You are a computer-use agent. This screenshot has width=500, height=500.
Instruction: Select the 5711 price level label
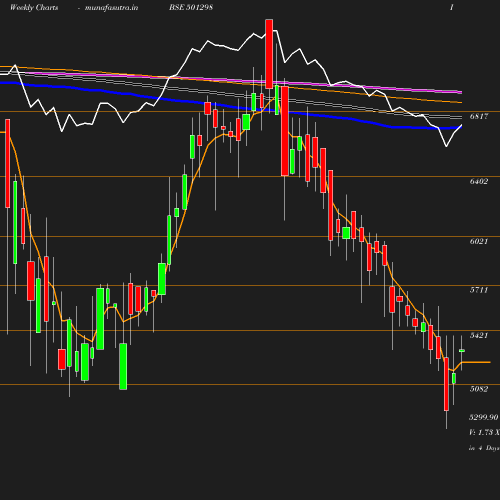coord(479,290)
